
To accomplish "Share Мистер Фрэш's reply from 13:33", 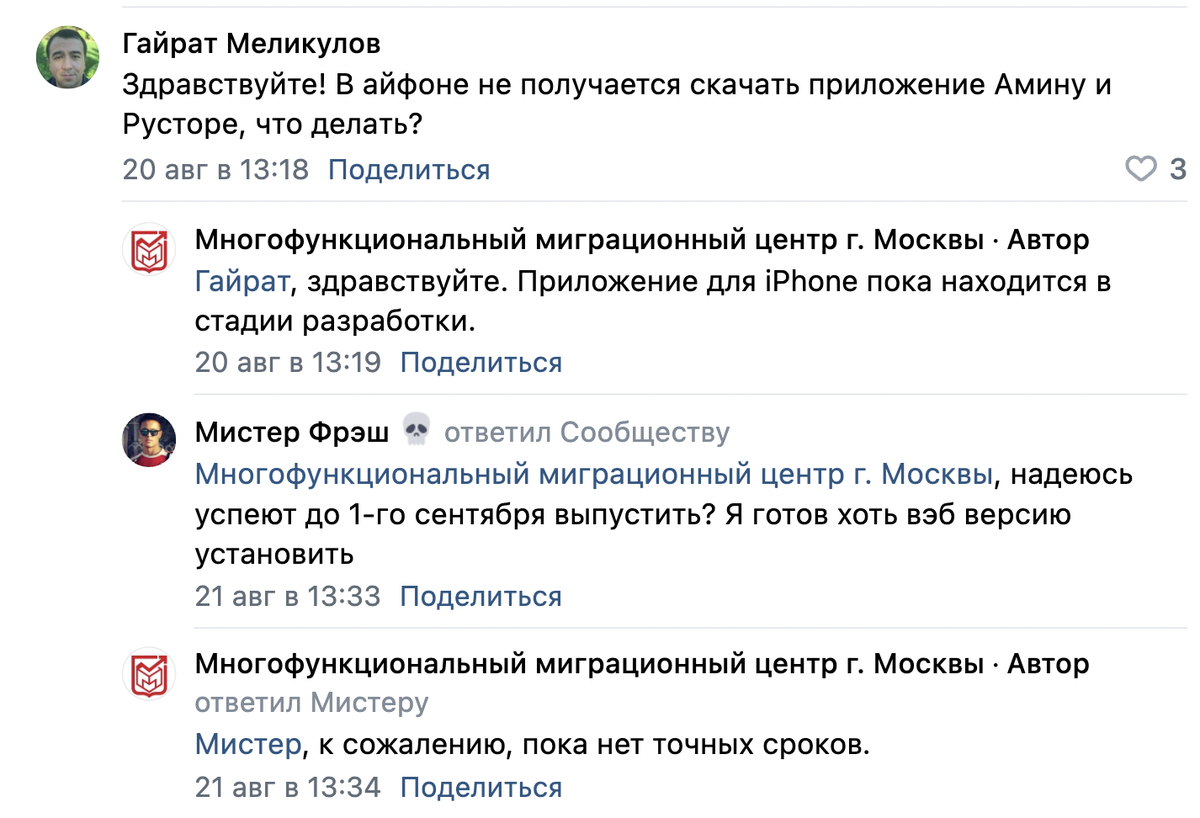I will [x=481, y=597].
